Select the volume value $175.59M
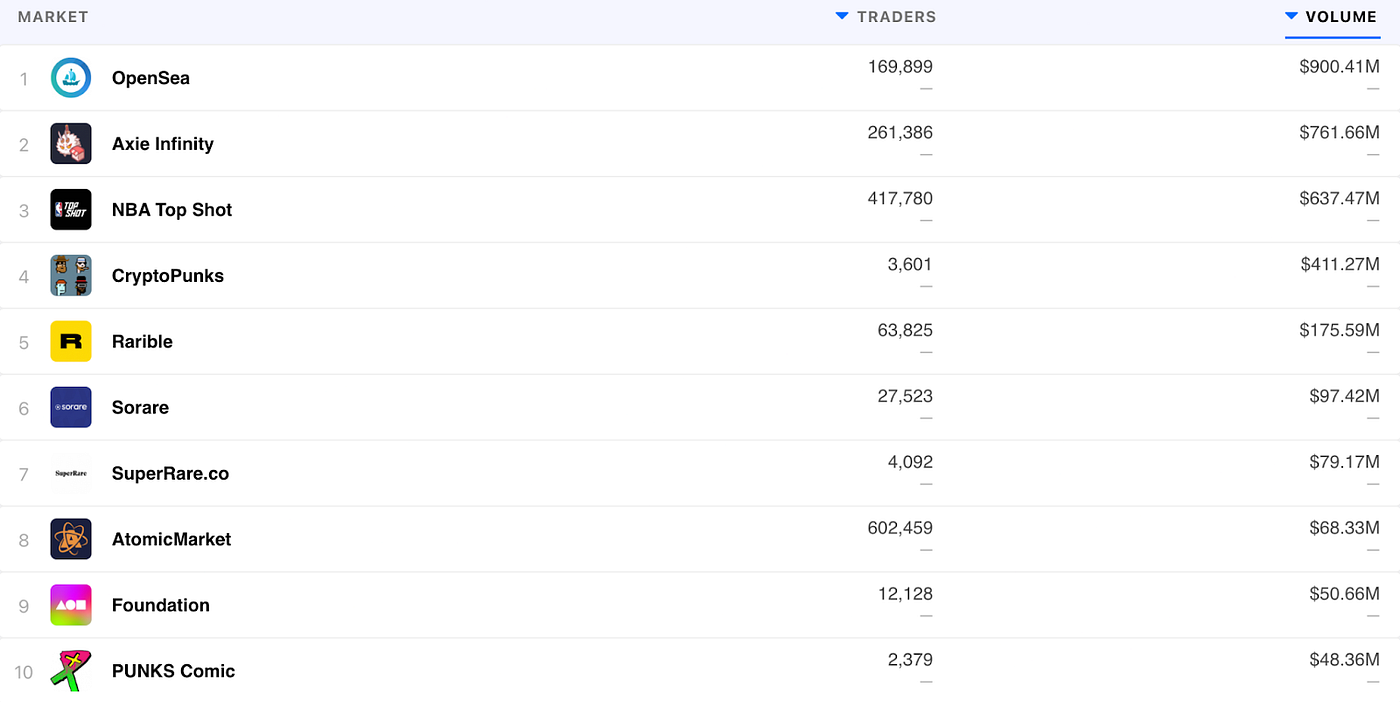This screenshot has width=1400, height=702. (1340, 331)
